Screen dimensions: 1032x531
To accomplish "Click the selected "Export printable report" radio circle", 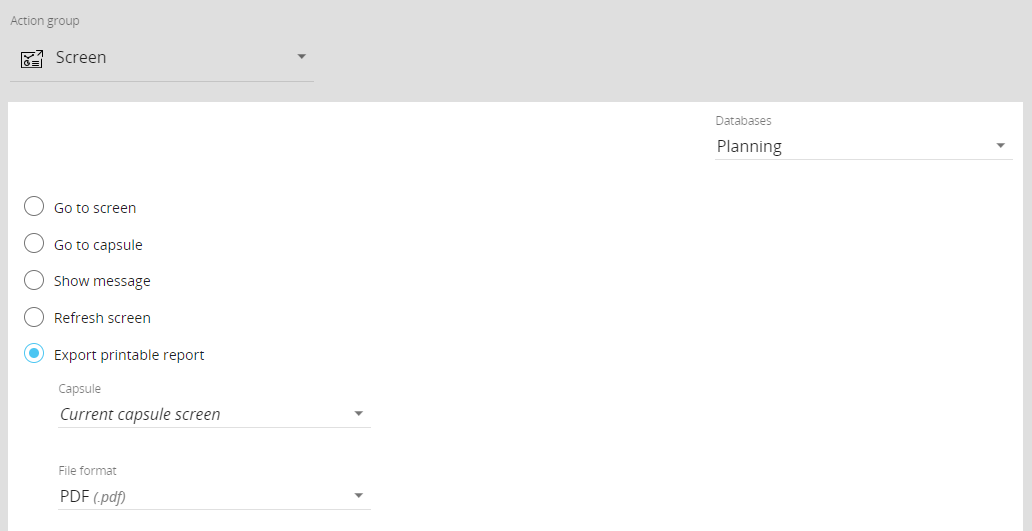I will (x=34, y=354).
